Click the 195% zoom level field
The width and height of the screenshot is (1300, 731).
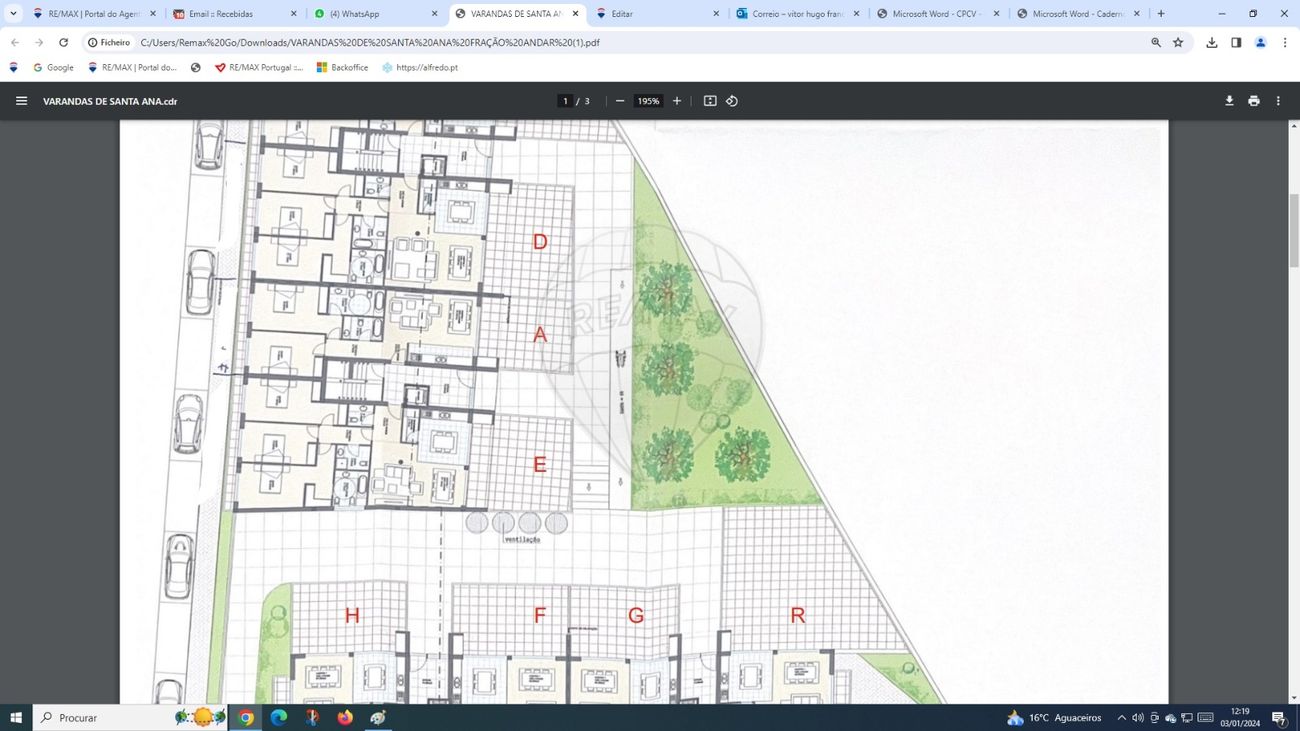pyautogui.click(x=648, y=101)
